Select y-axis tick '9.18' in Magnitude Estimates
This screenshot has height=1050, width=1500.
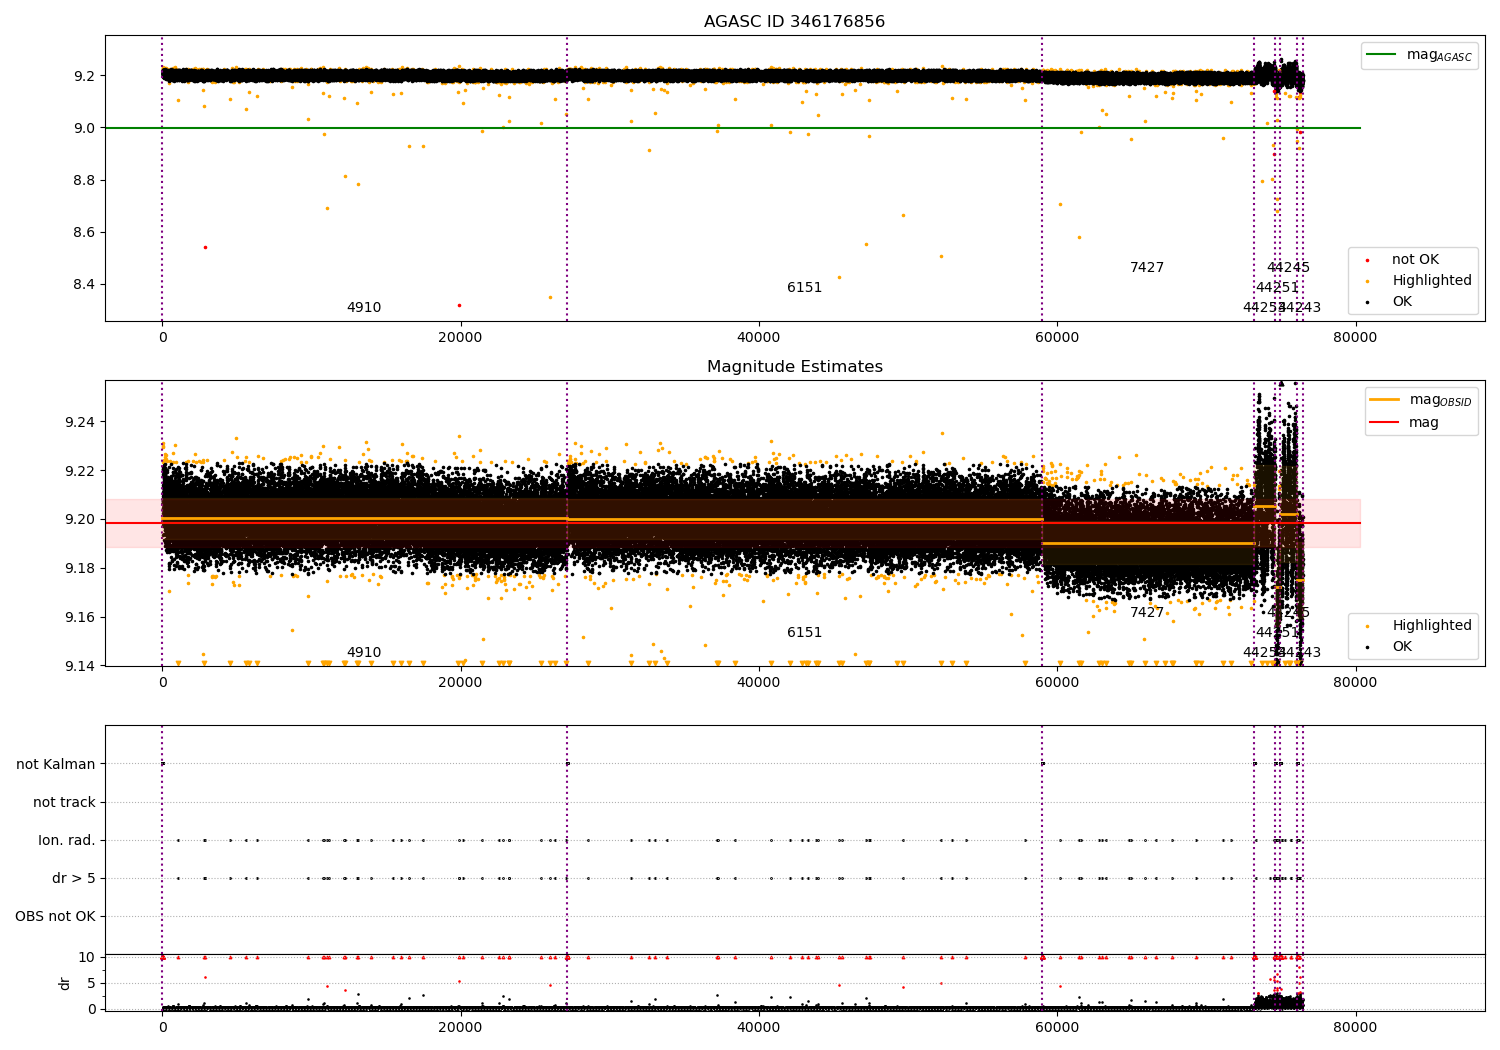pos(80,569)
